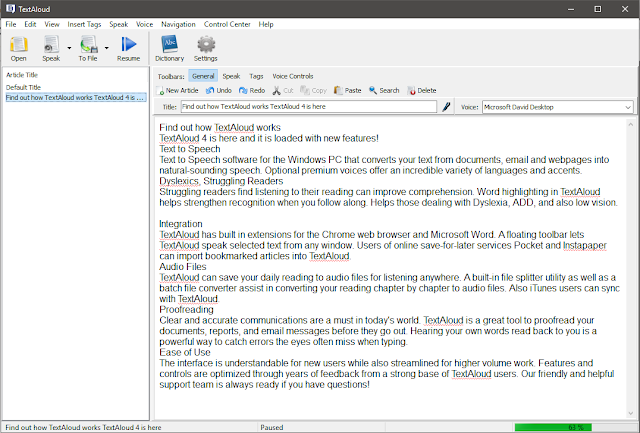This screenshot has height=433, width=640.
Task: Toggle the Speak toolbar option in Toolbars row
Action: 231,76
